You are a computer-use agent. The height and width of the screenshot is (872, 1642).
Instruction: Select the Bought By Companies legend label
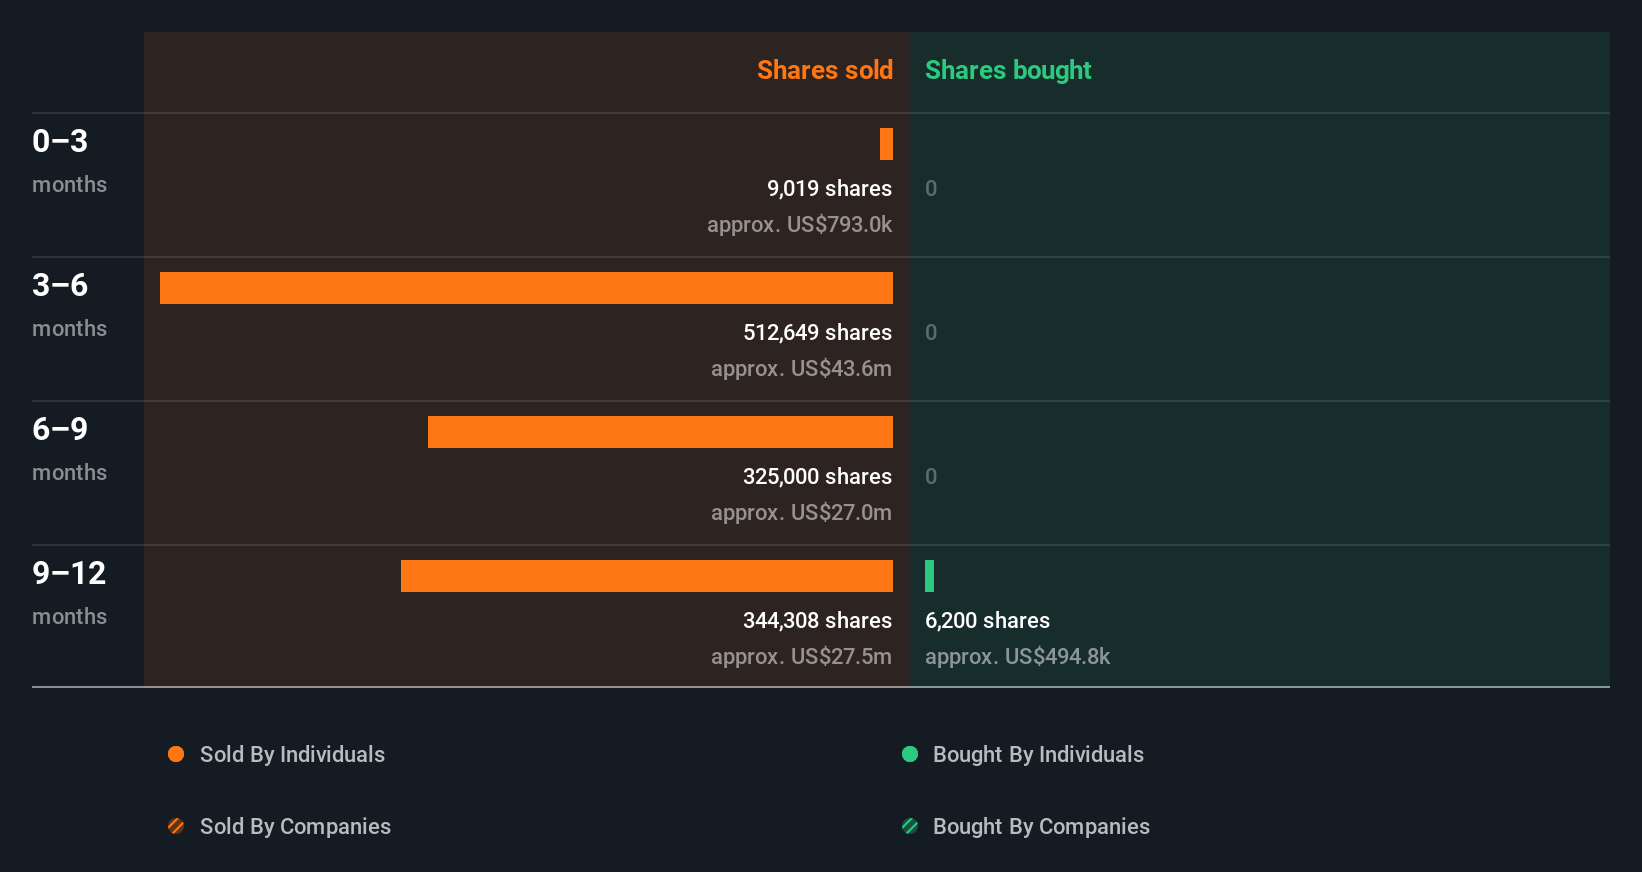pos(1041,827)
